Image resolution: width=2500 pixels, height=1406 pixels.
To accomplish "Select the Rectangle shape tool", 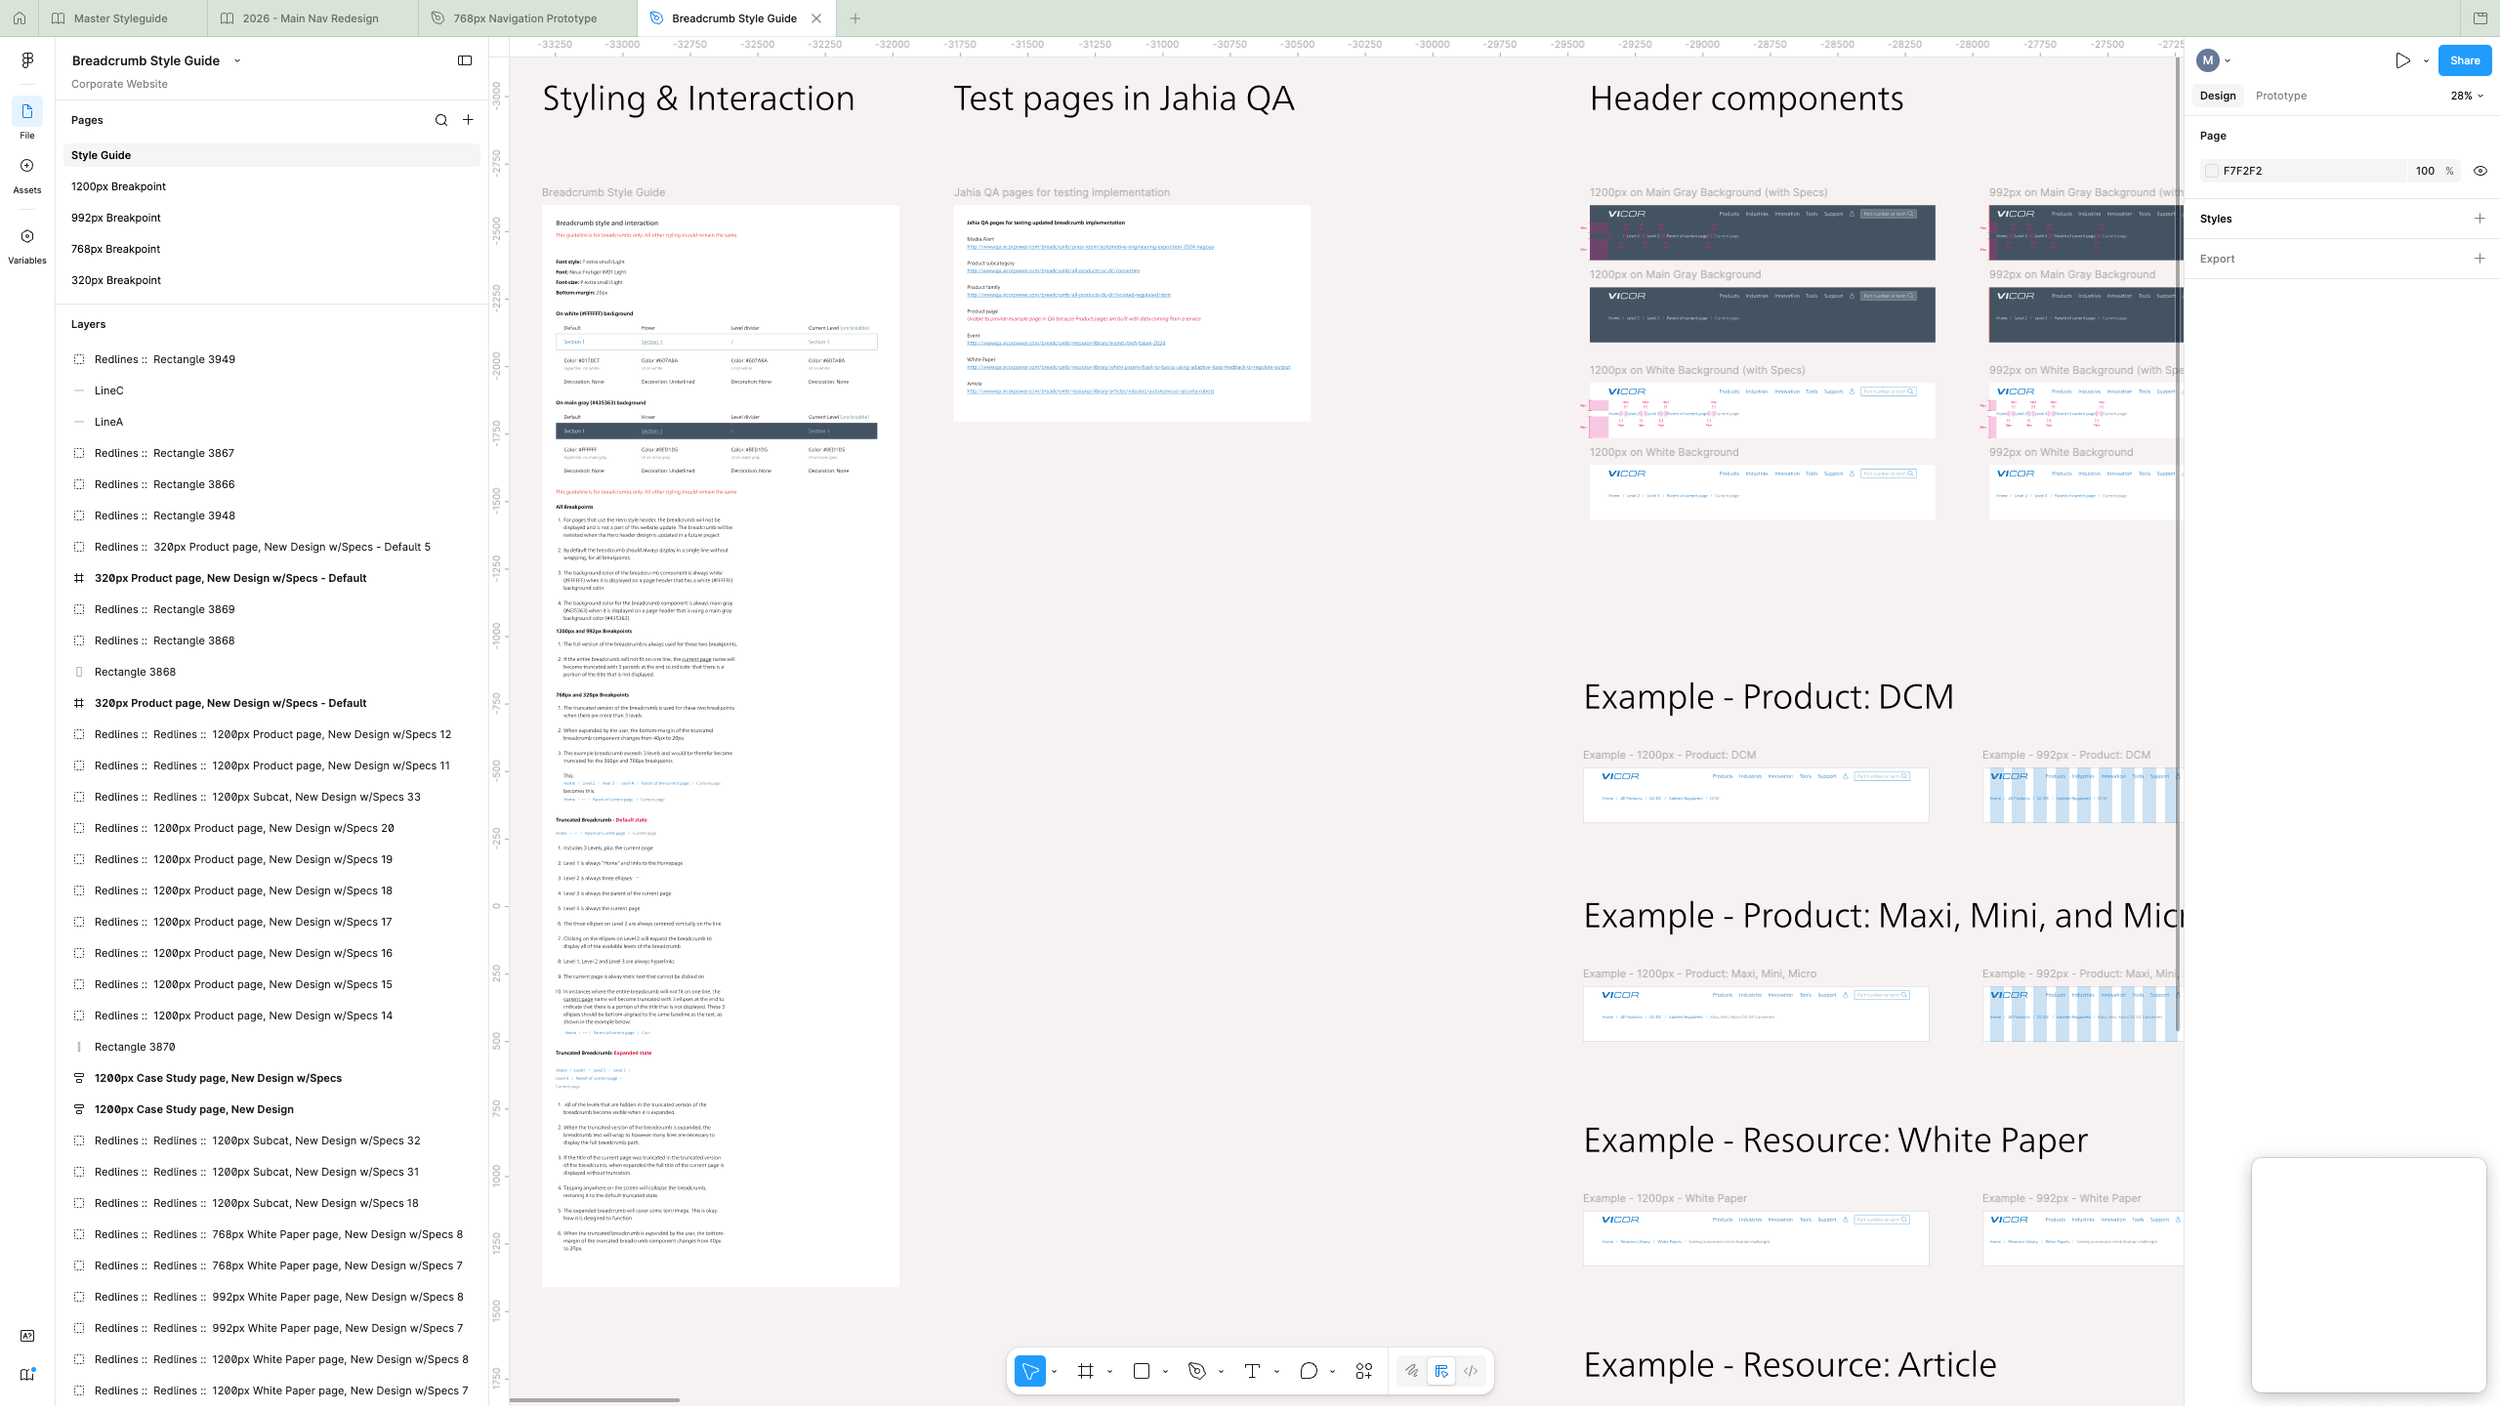I will point(1141,1371).
